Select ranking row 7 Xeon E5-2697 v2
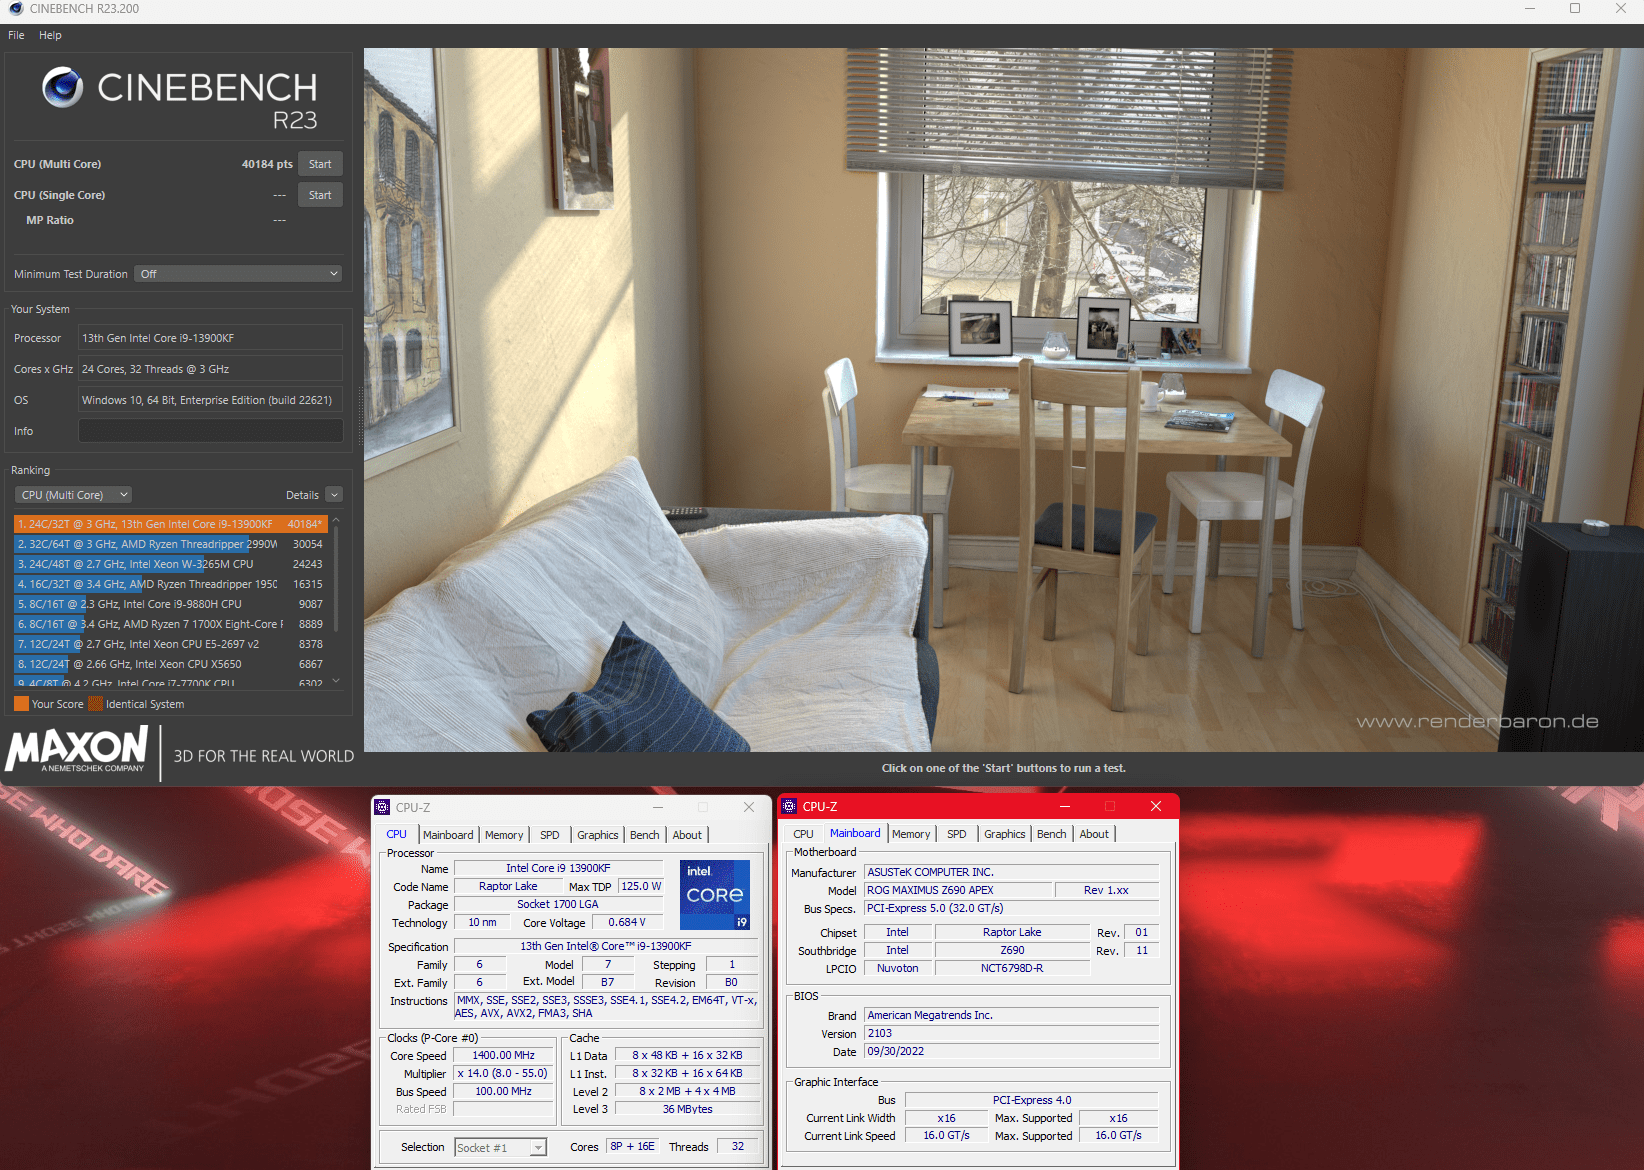 pyautogui.click(x=170, y=644)
